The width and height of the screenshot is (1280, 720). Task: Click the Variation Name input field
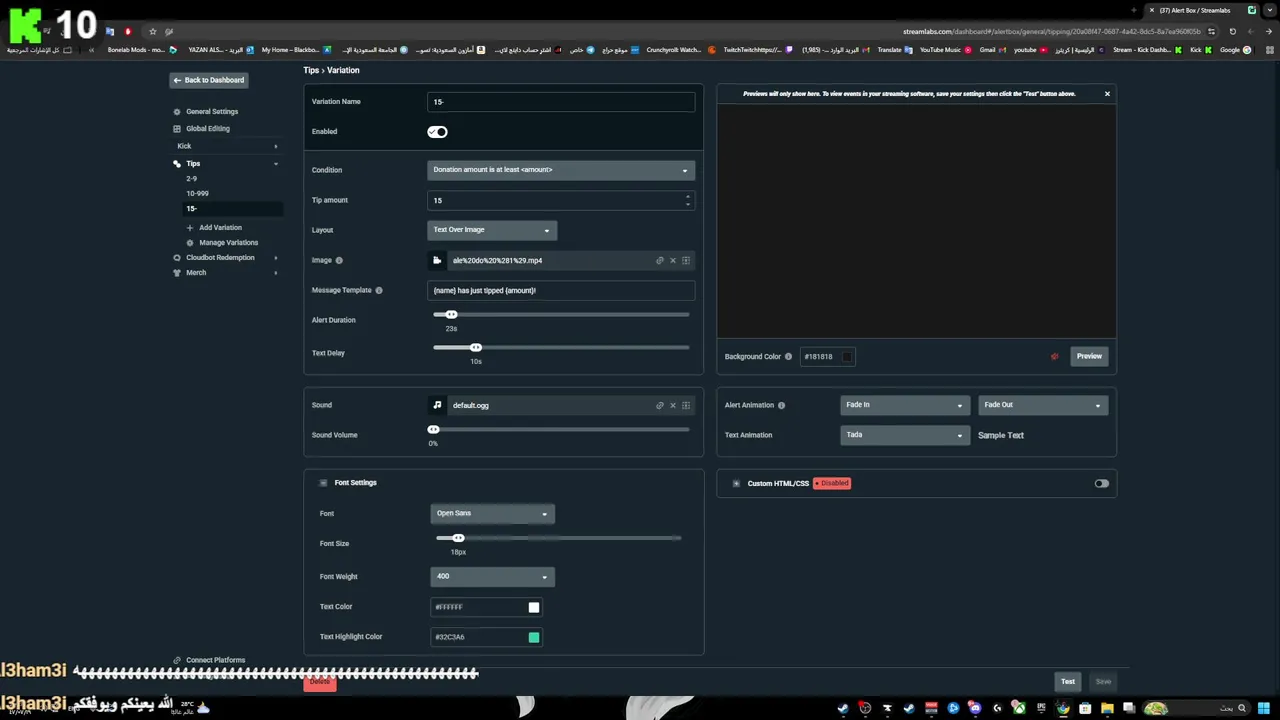click(561, 102)
